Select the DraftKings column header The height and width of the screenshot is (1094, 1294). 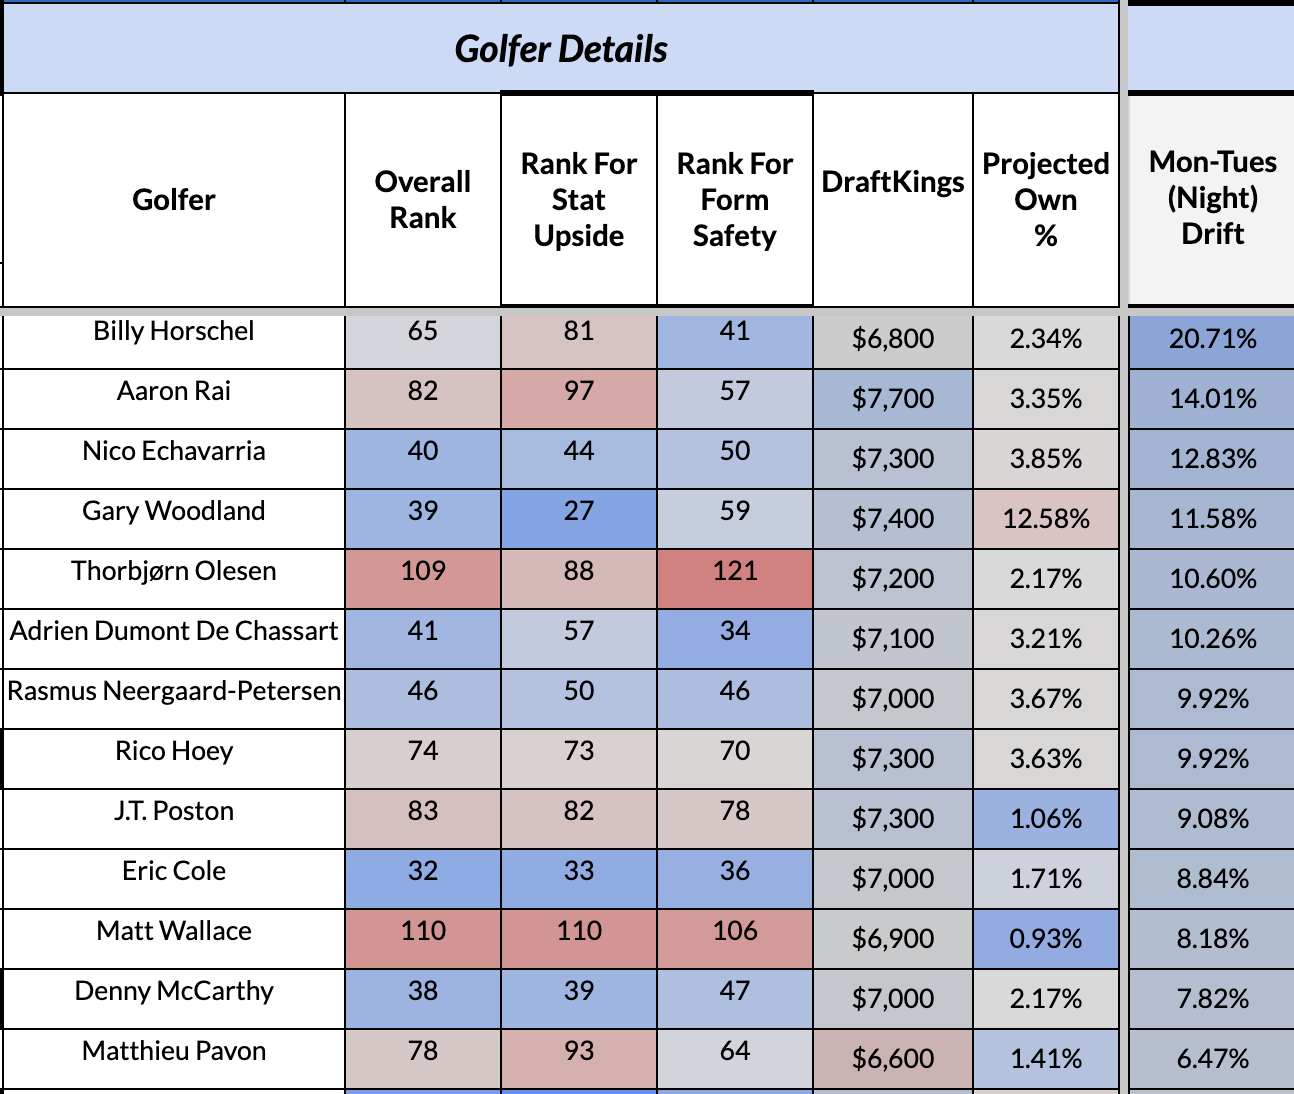(x=892, y=182)
